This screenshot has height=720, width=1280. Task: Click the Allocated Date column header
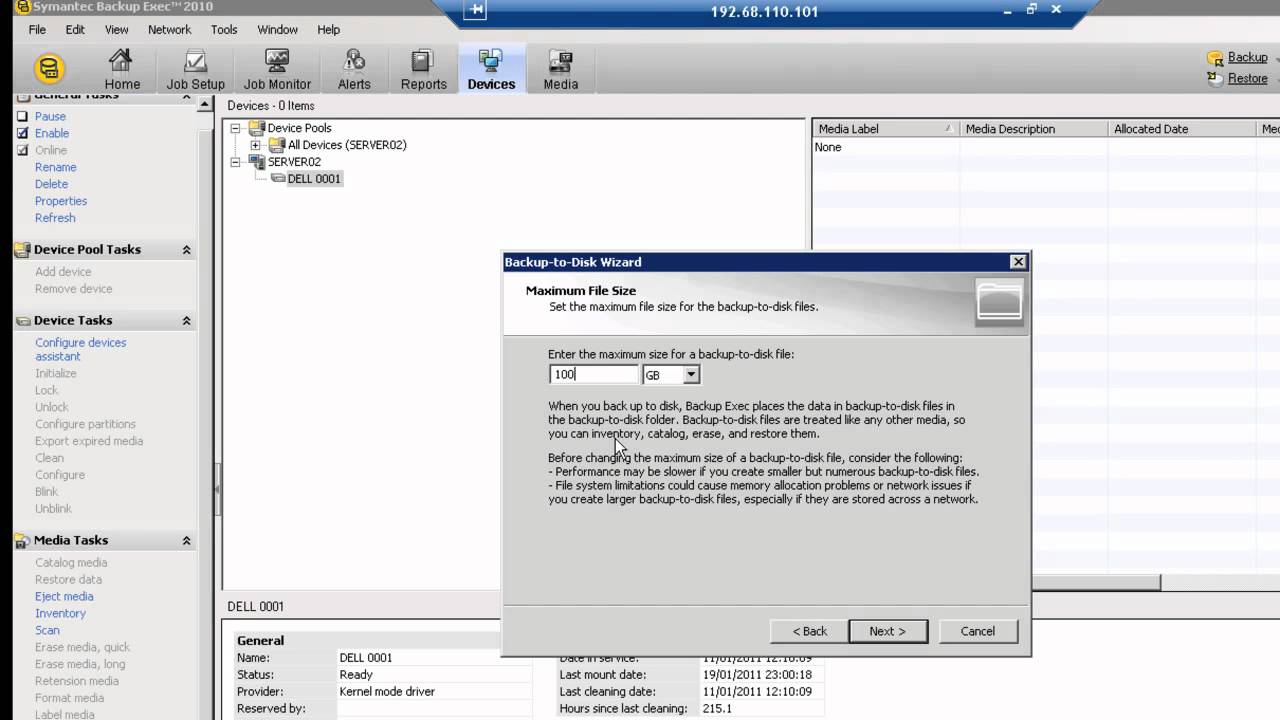[x=1181, y=129]
